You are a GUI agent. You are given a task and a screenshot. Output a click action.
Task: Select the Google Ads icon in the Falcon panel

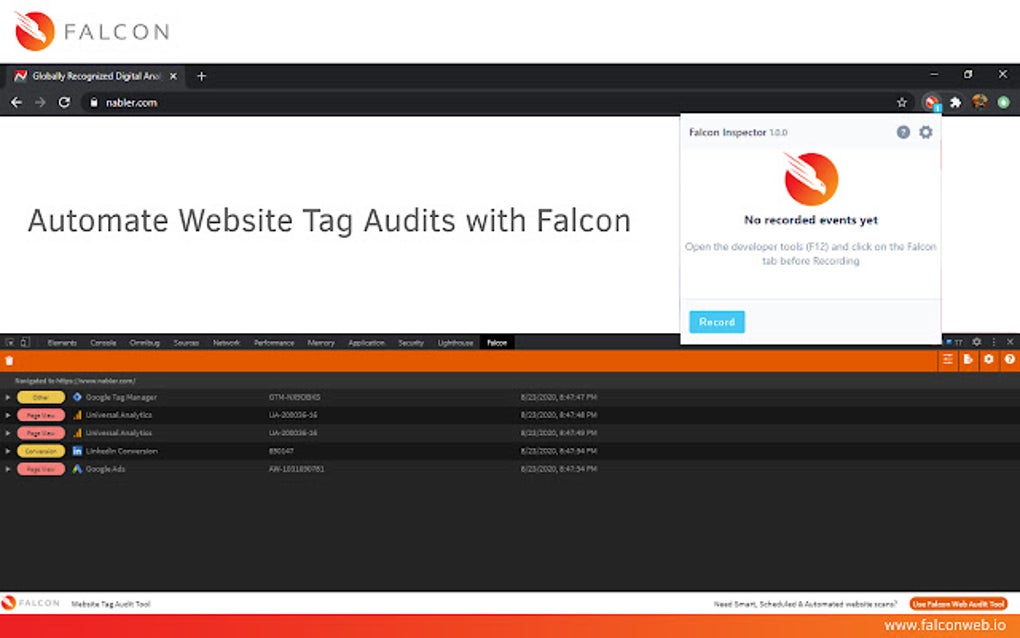click(78, 469)
